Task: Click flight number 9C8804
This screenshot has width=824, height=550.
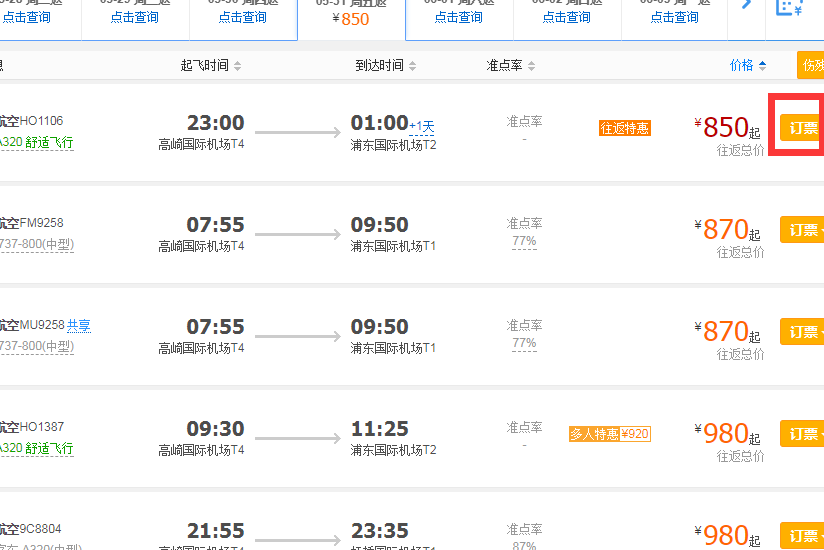Action: click(40, 528)
